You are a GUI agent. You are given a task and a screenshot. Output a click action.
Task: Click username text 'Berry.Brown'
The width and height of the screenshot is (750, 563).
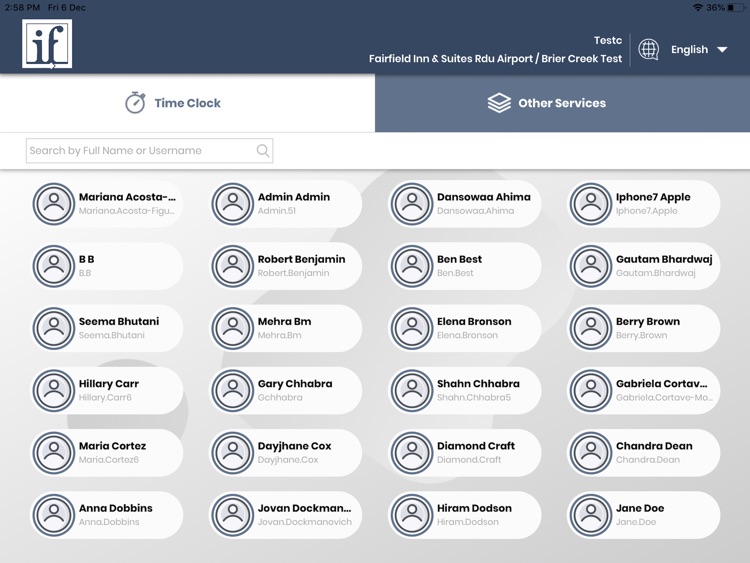click(641, 335)
